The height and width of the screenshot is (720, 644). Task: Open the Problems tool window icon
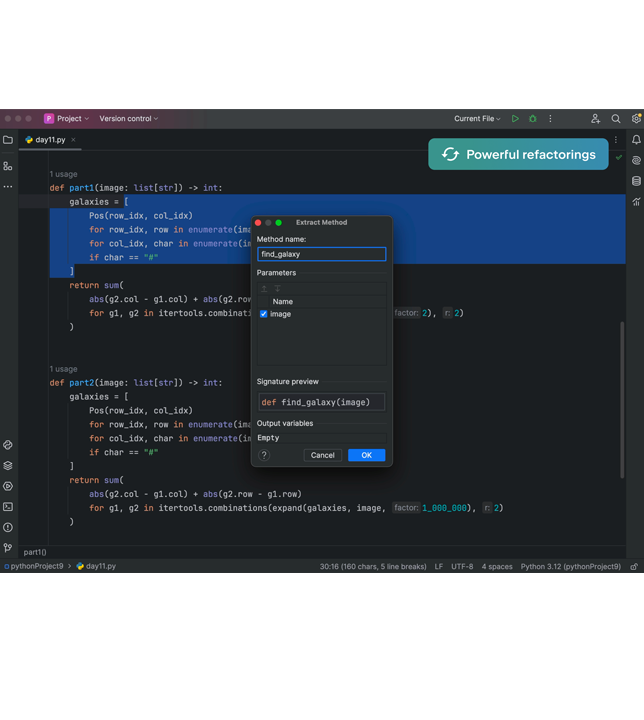[8, 527]
